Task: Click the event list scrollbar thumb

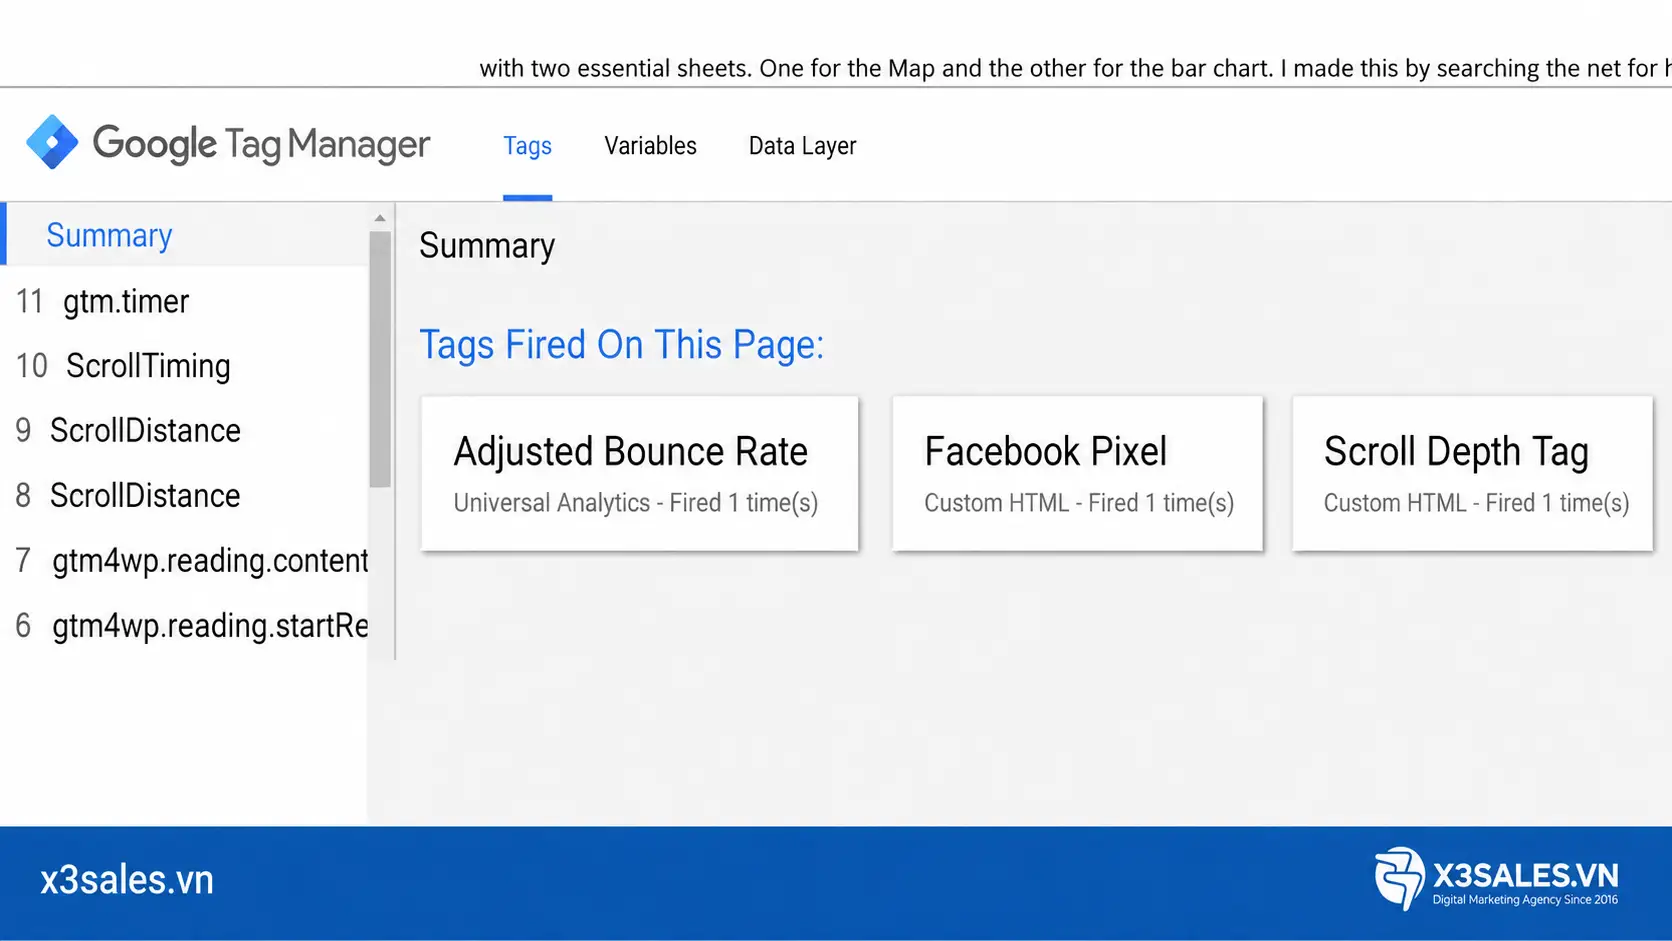Action: (x=380, y=359)
